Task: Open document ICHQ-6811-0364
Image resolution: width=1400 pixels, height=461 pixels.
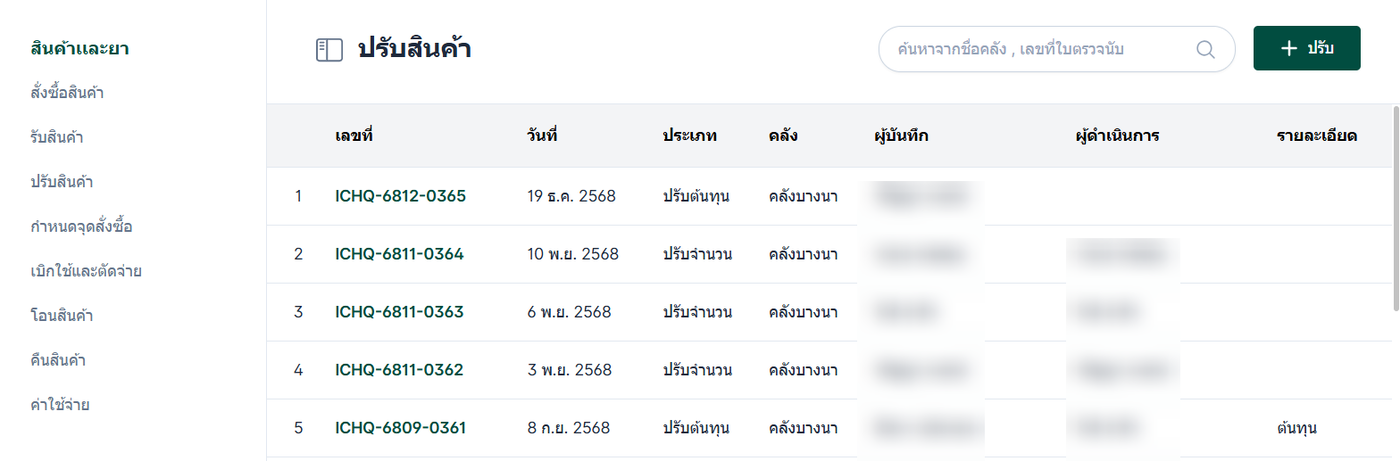Action: (399, 254)
